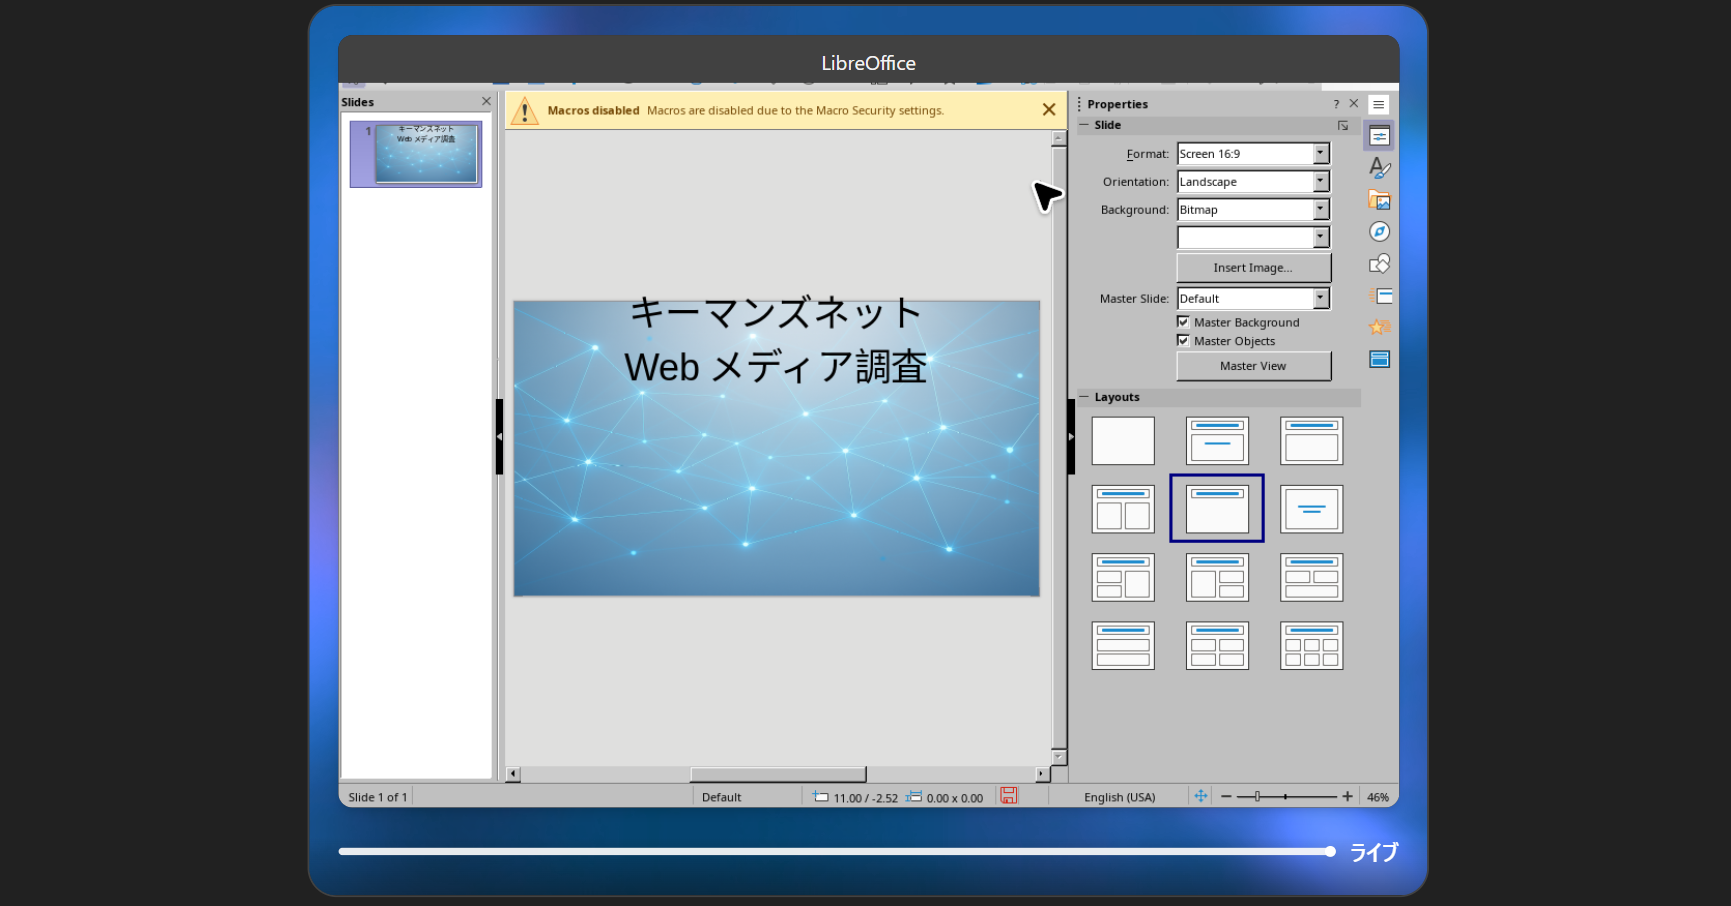This screenshot has width=1731, height=906.
Task: Open the Shapes sidebar deck
Action: [1379, 264]
